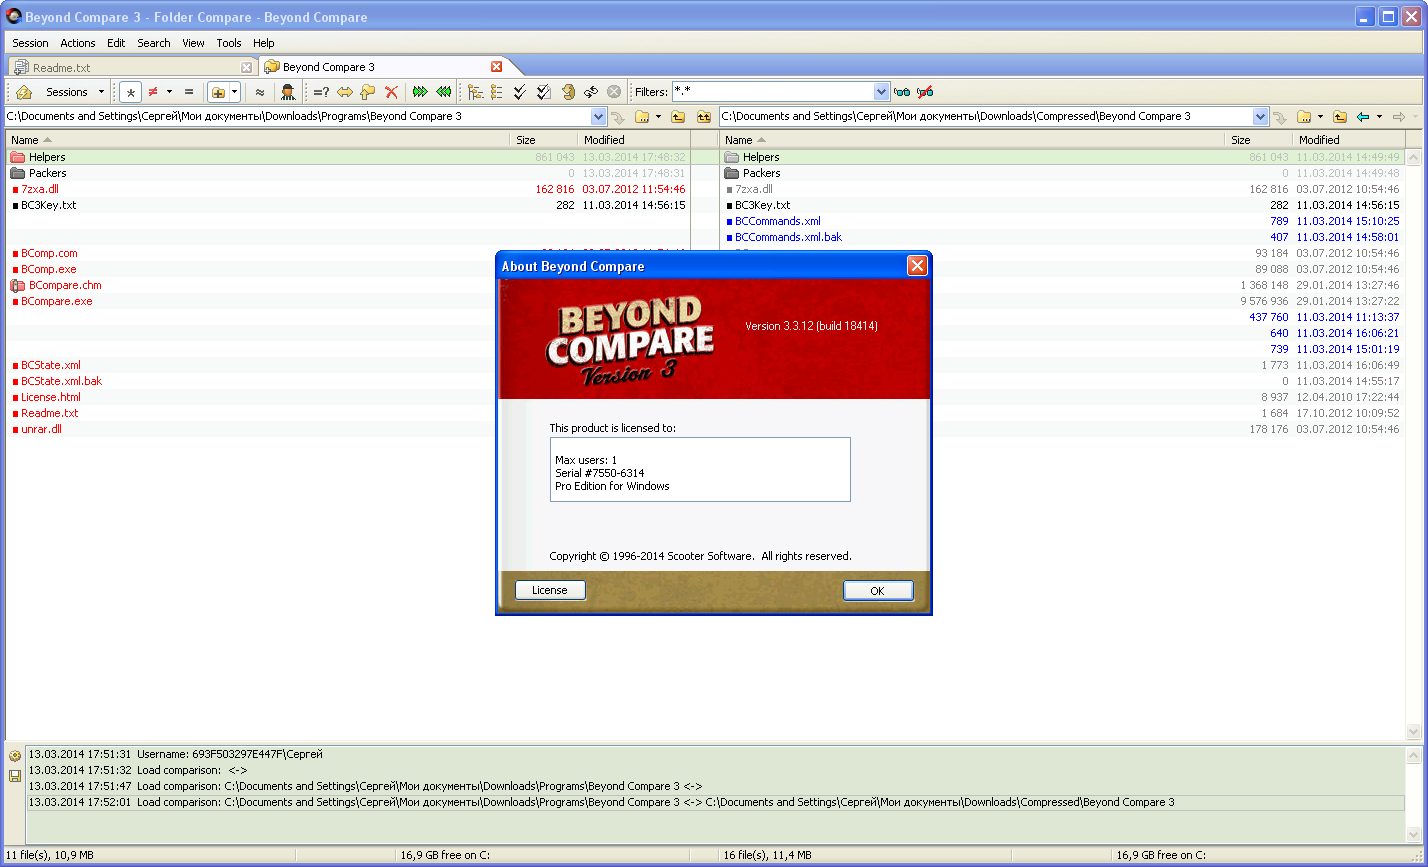Toggle Show Differences not-equal filter

pyautogui.click(x=153, y=92)
